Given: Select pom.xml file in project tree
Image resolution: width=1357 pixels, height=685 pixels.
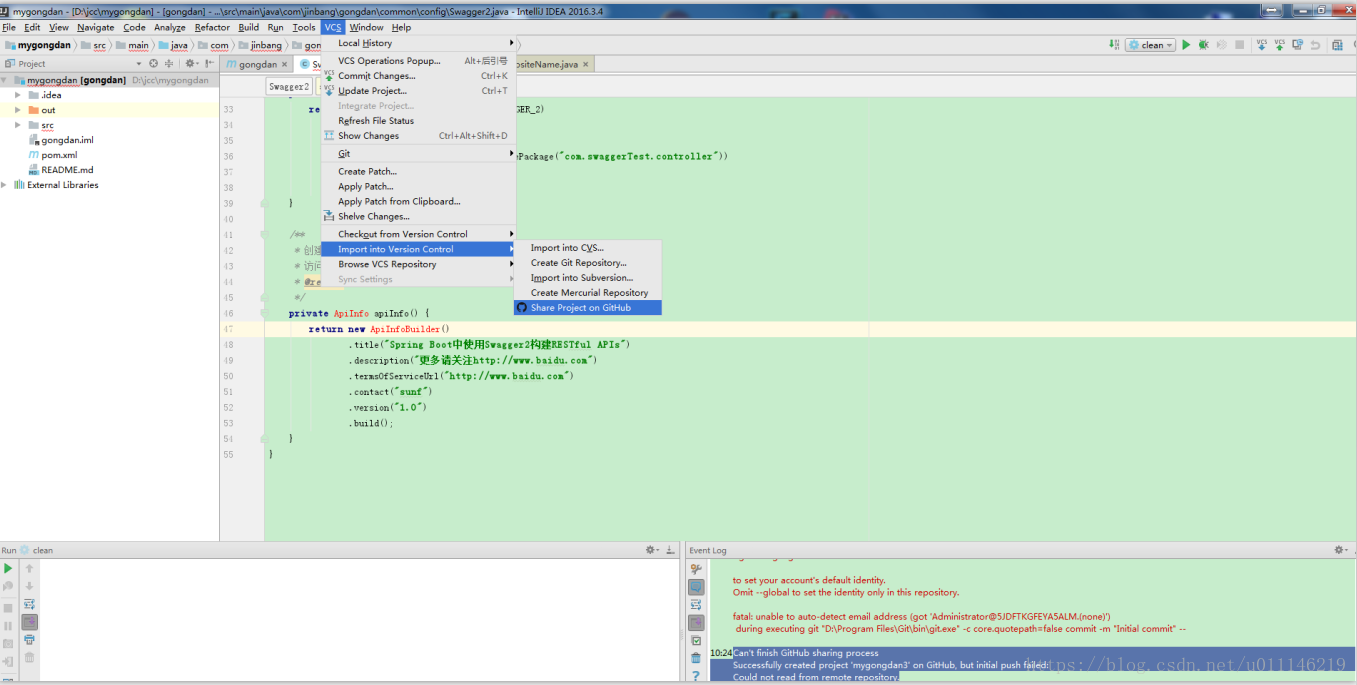Looking at the screenshot, I should (52, 155).
